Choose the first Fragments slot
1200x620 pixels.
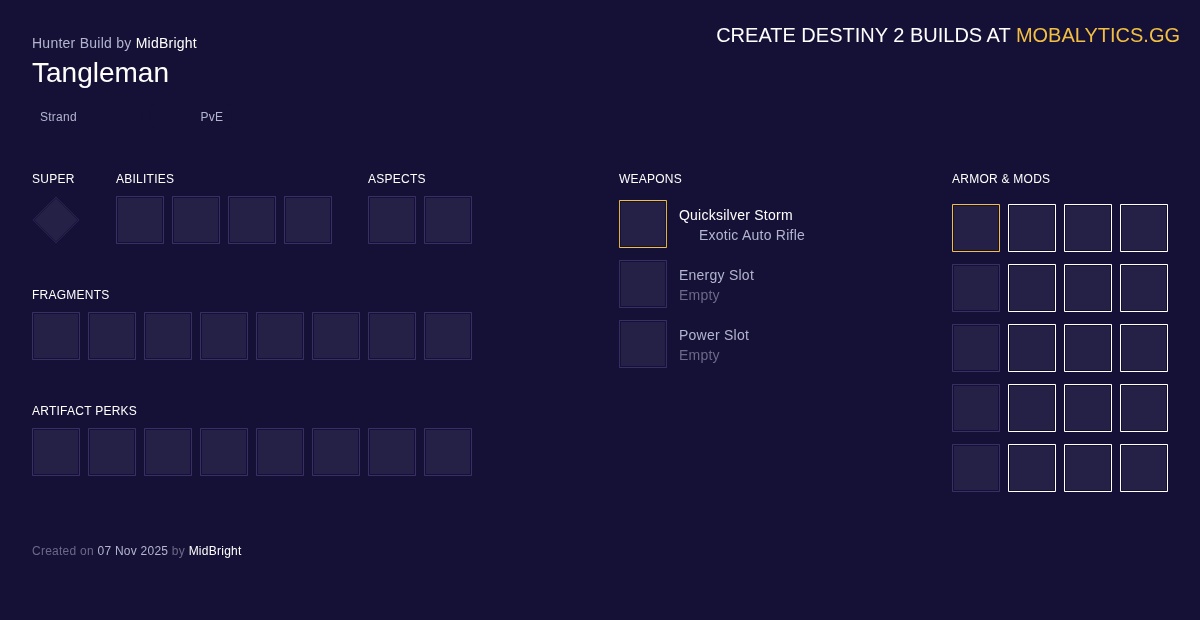tap(56, 336)
